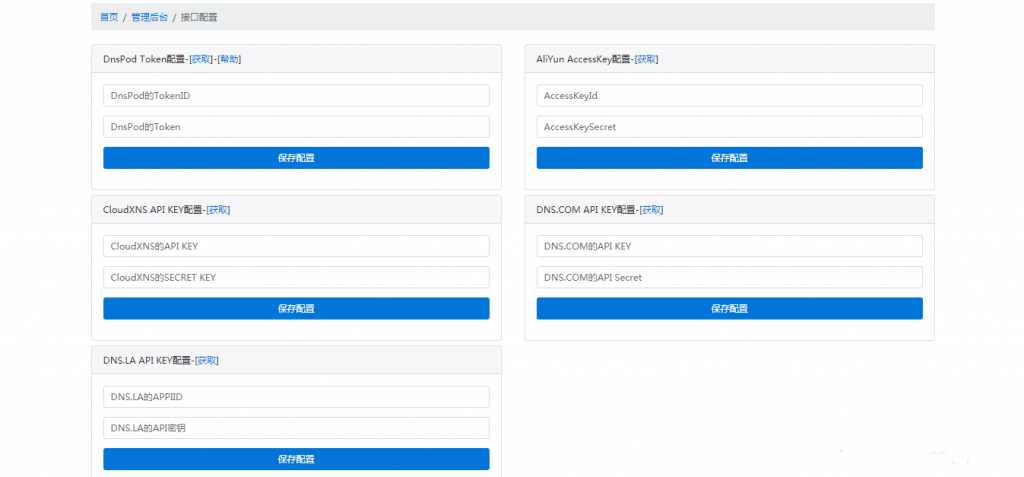This screenshot has width=1024, height=477.
Task: Click the 首页 breadcrumb link
Action: pos(109,17)
